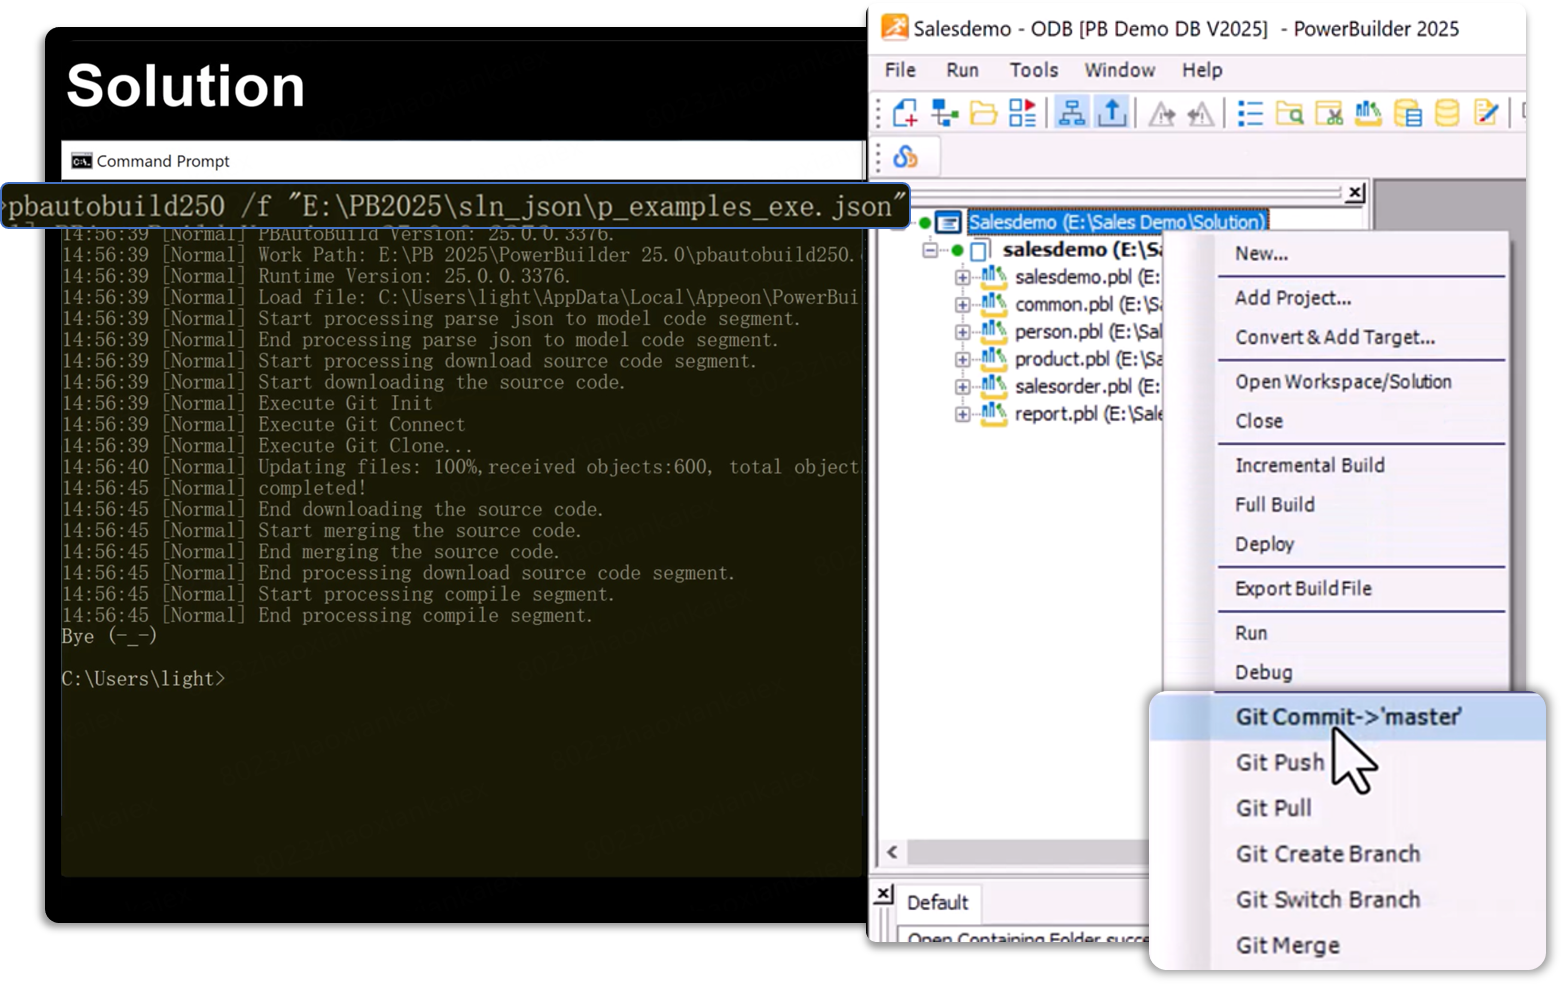Click the Next Error grayed warning icon

pos(1162,114)
